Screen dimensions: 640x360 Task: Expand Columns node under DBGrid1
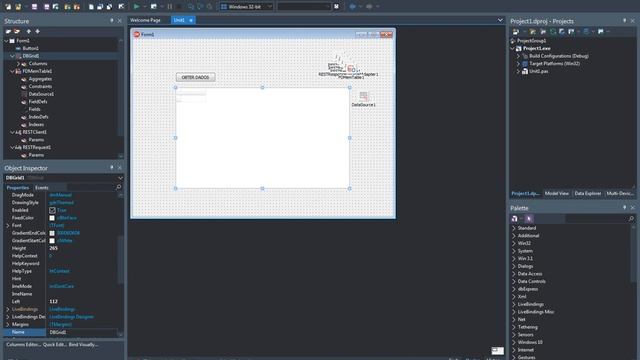(18, 64)
